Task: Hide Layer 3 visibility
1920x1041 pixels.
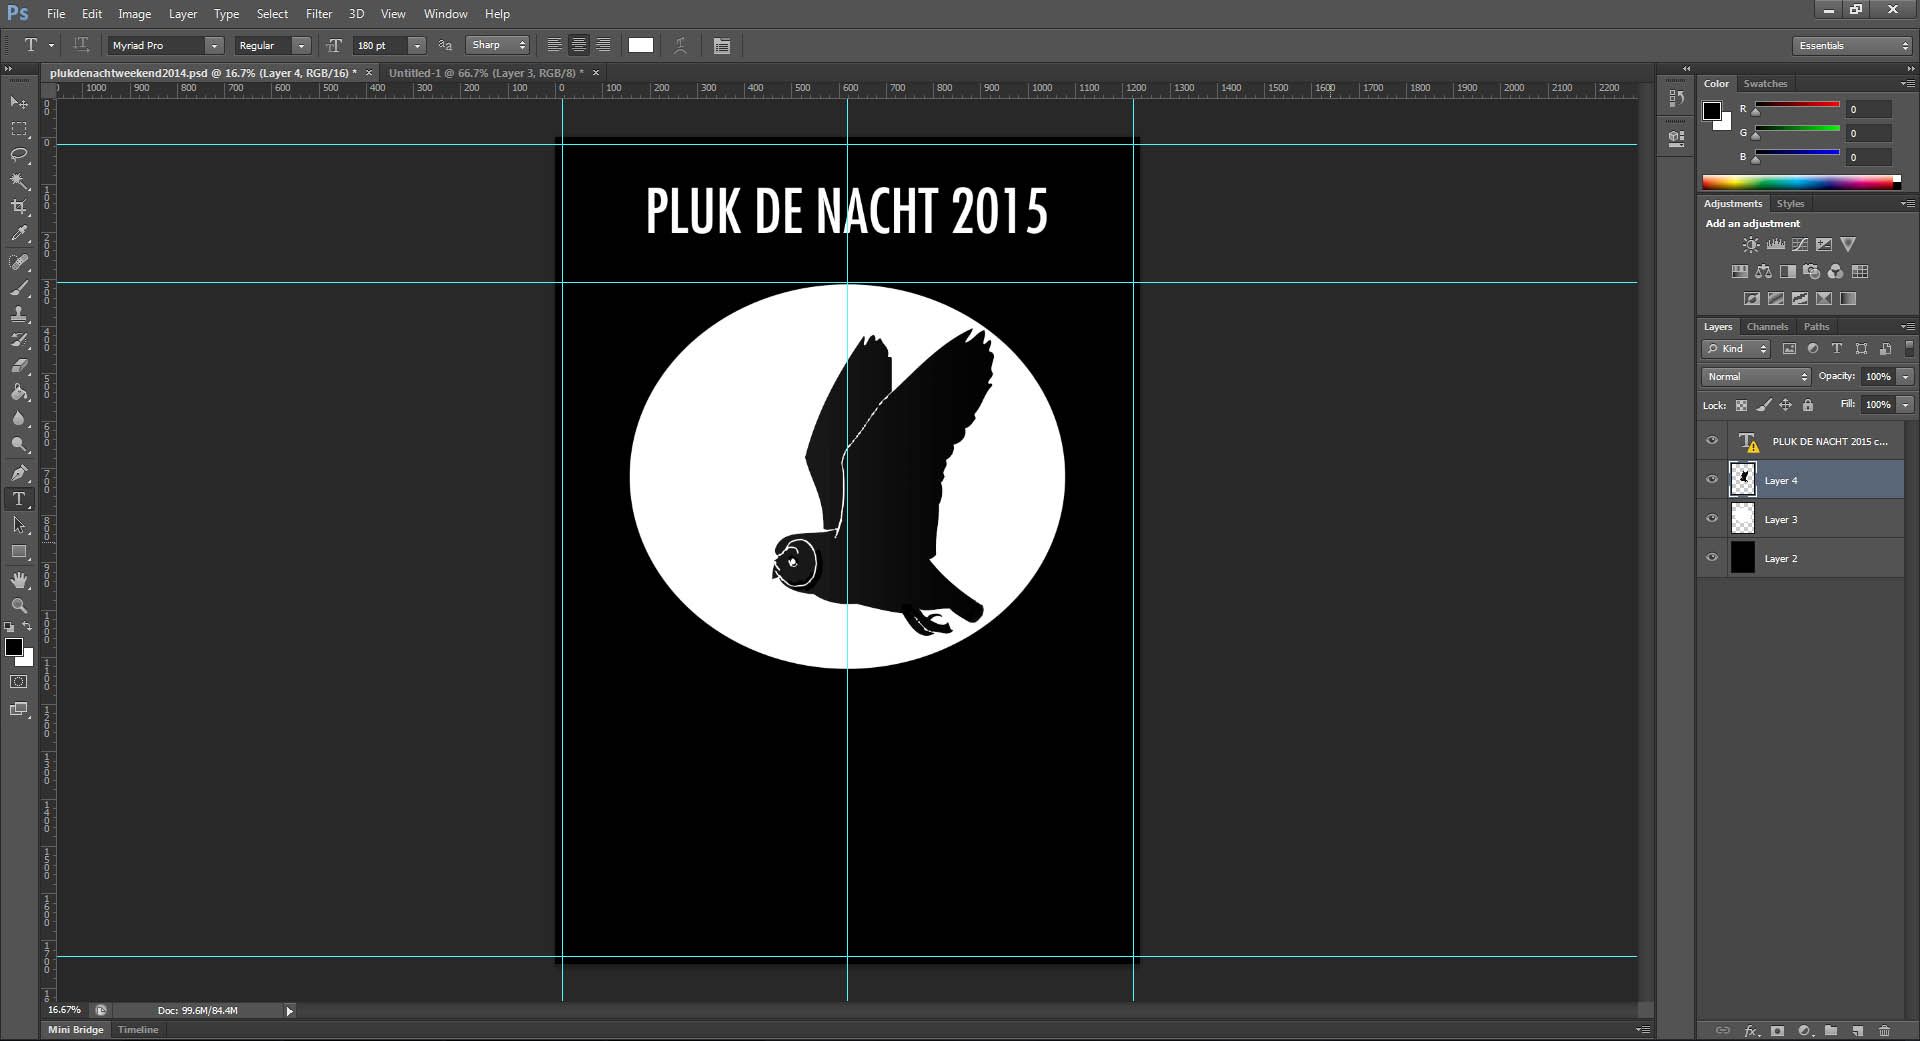Action: [x=1712, y=519]
